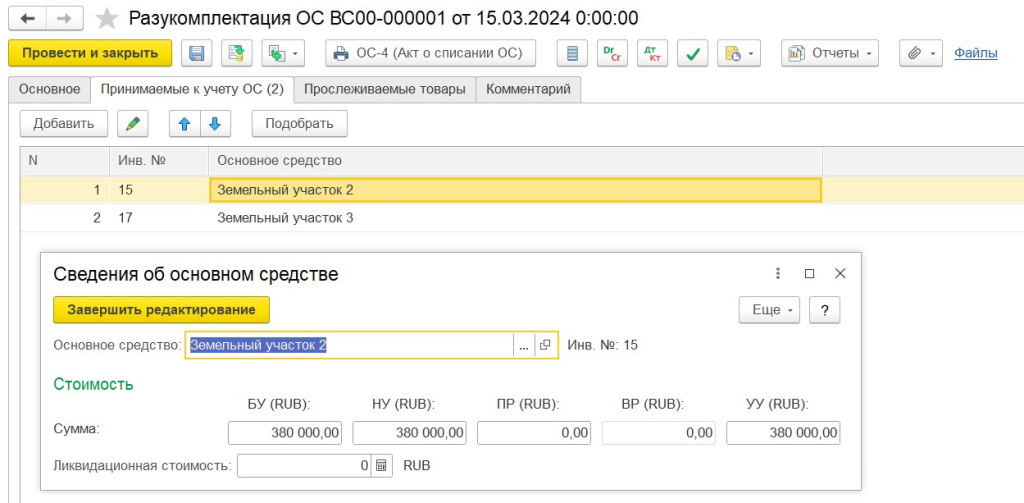Open the Файлы link
Screen dimensions: 1024x503
point(975,53)
